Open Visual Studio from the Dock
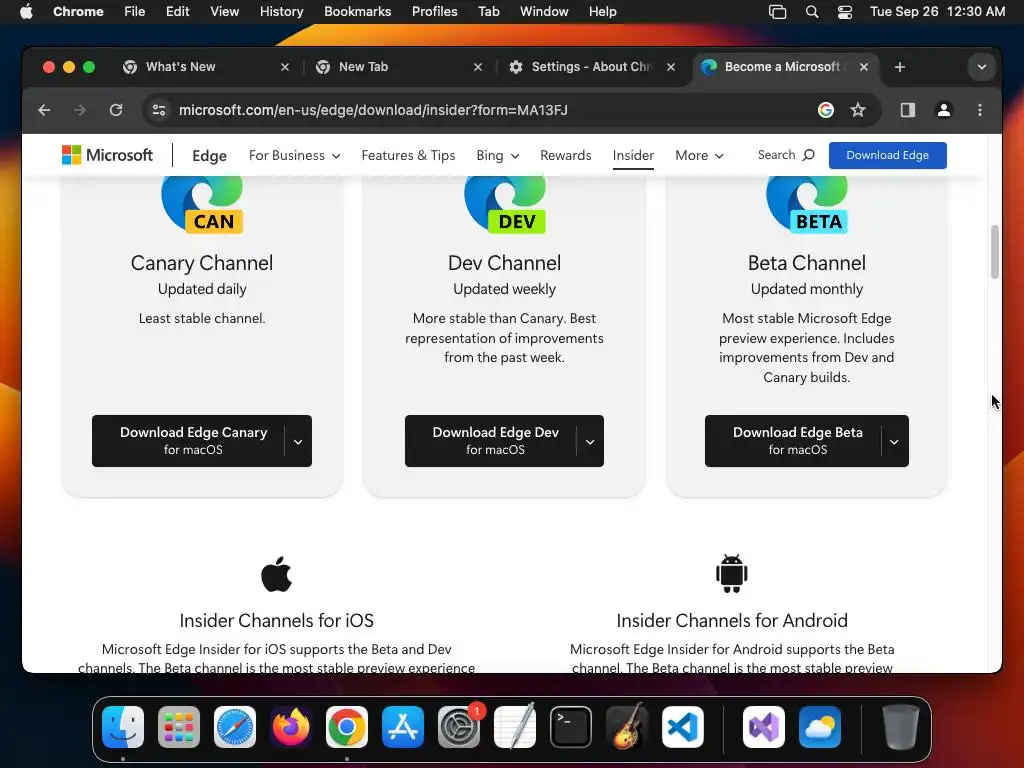 764,727
